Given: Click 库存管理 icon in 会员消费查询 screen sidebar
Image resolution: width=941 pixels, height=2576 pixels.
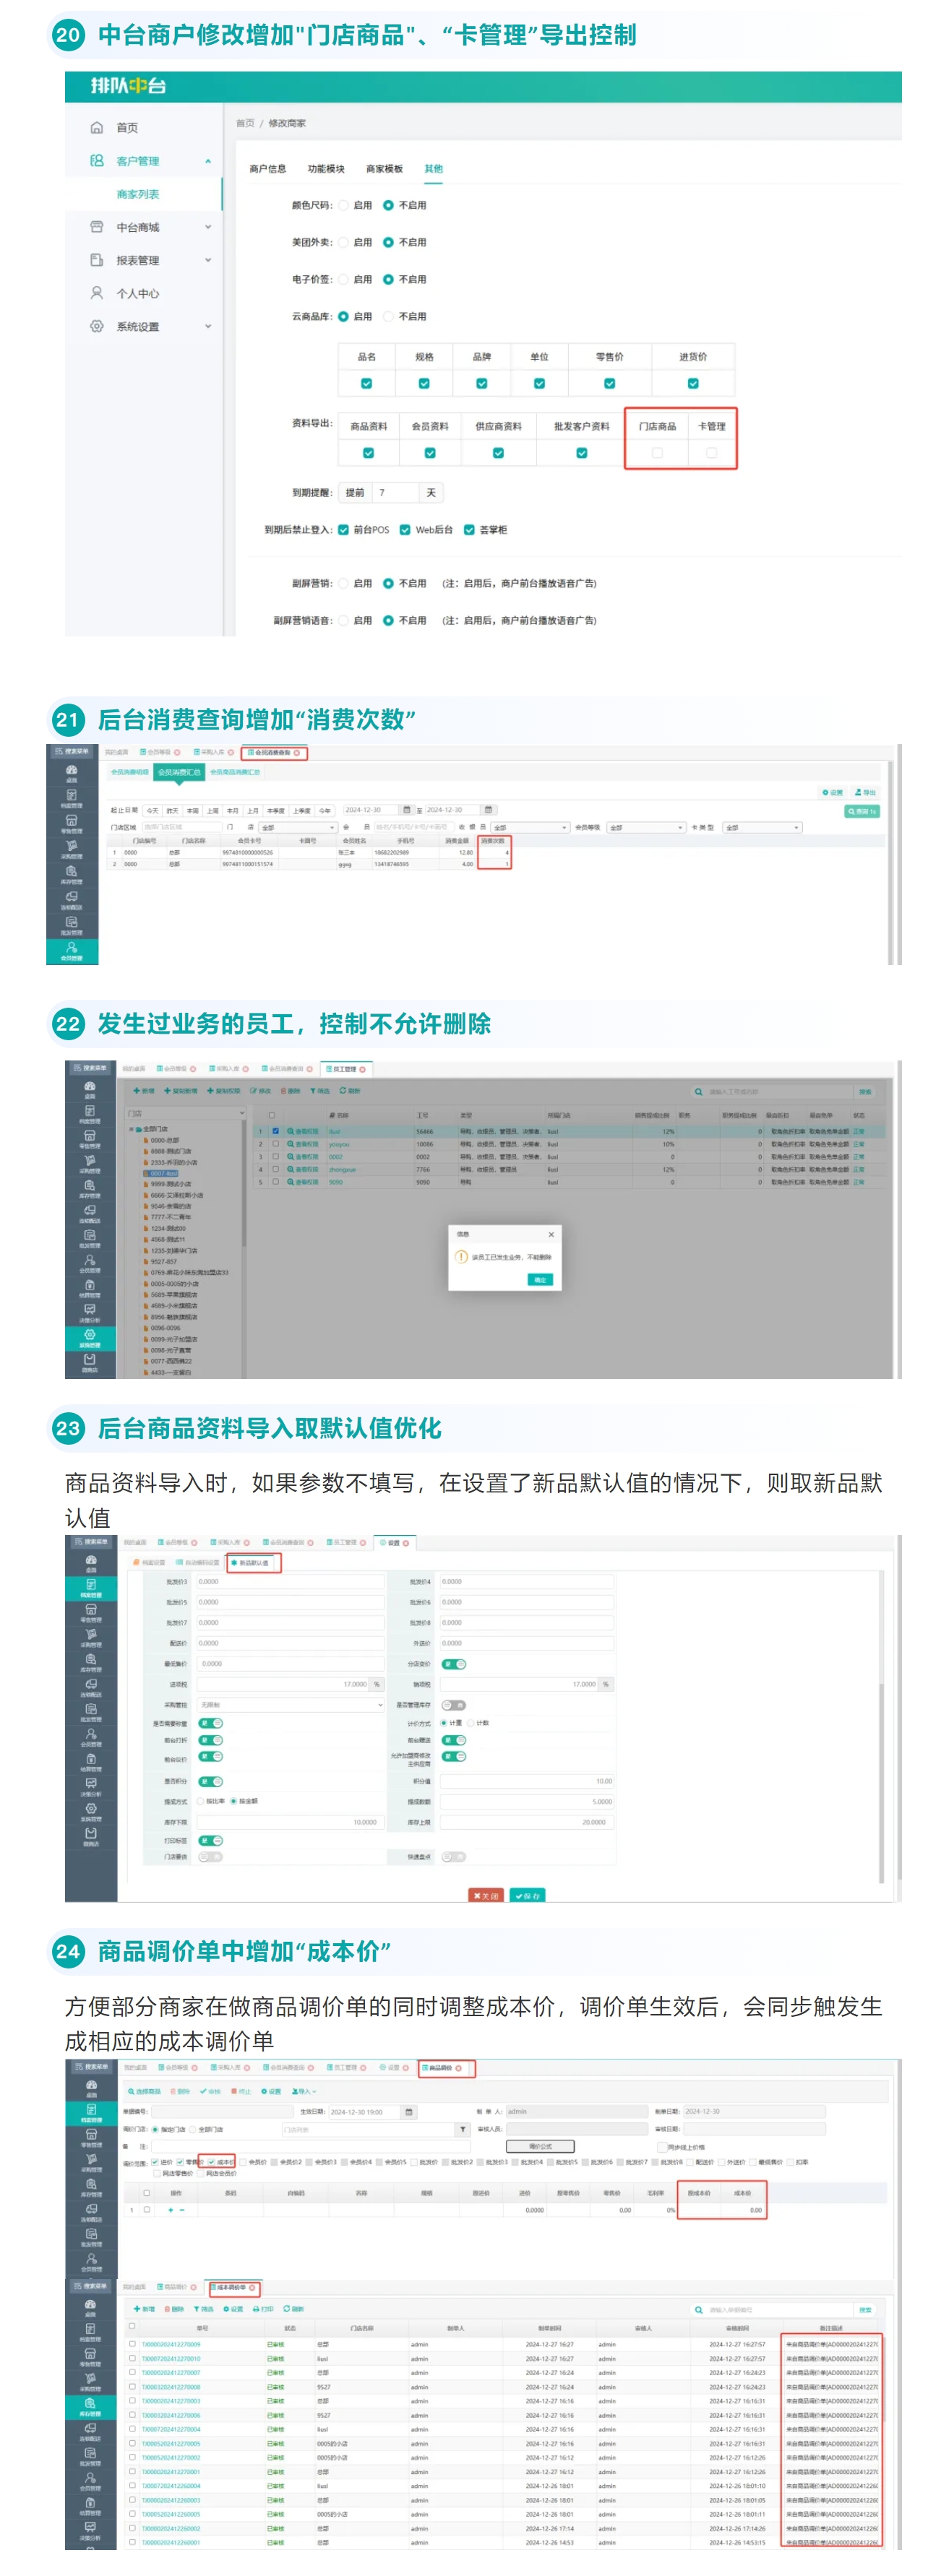Looking at the screenshot, I should (x=72, y=871).
